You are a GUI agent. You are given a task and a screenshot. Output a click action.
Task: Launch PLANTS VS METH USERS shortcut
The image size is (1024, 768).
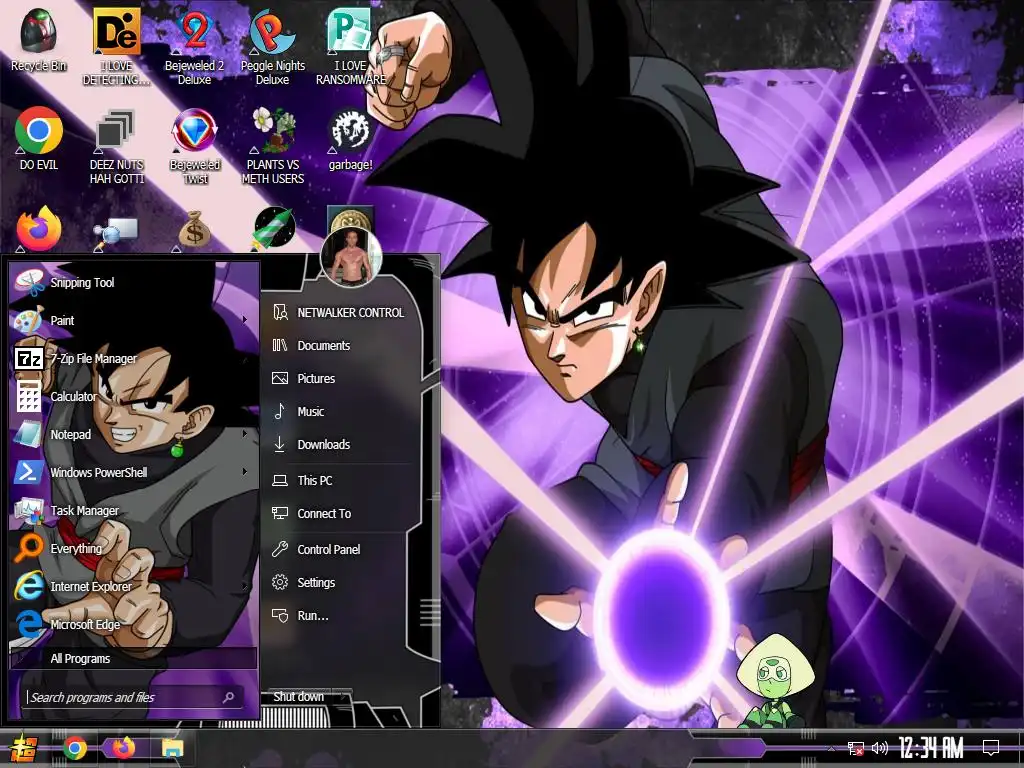coord(272,146)
